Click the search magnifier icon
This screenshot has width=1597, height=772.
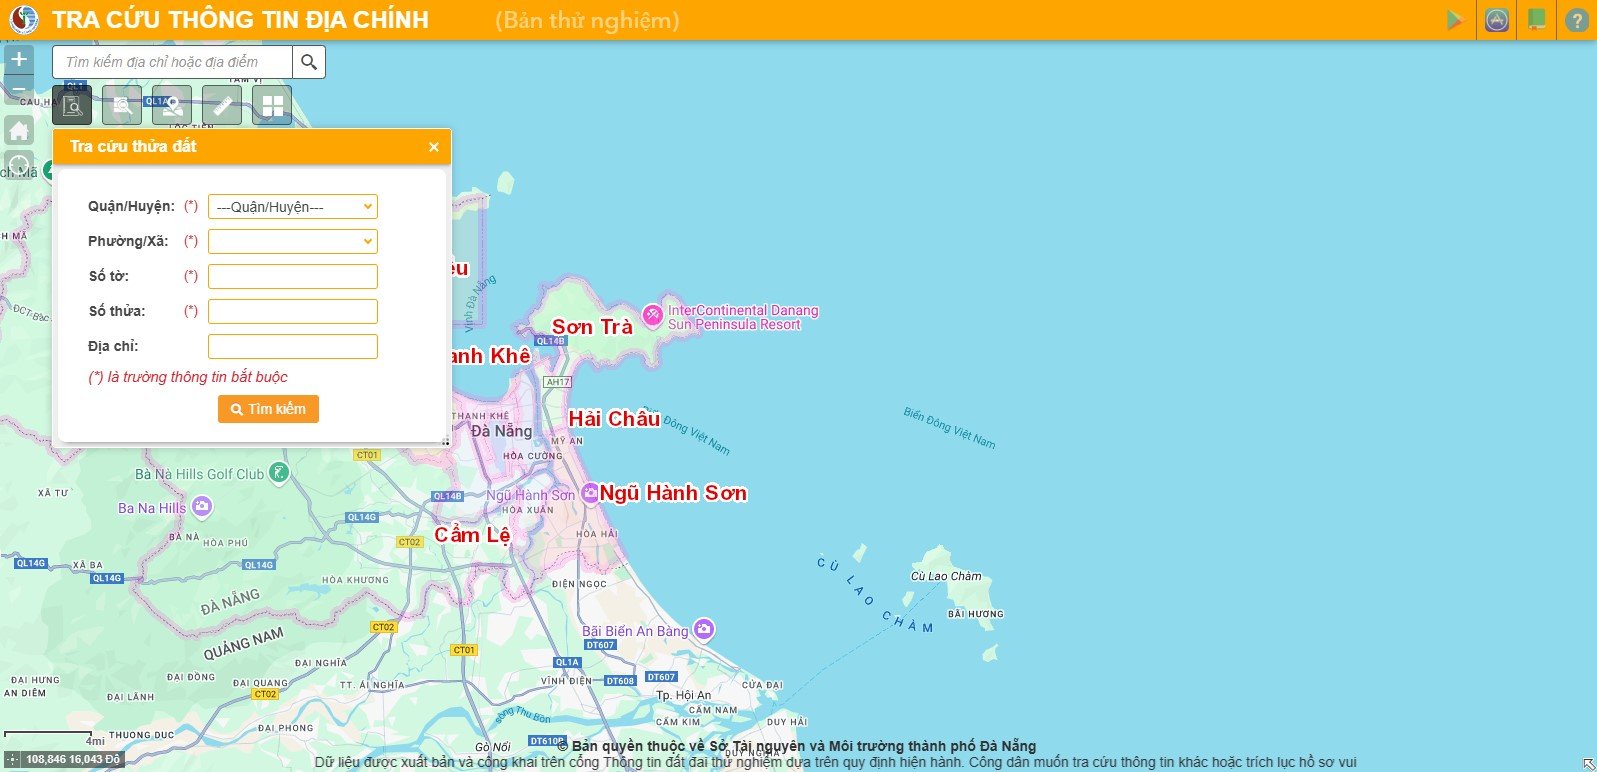(x=309, y=62)
